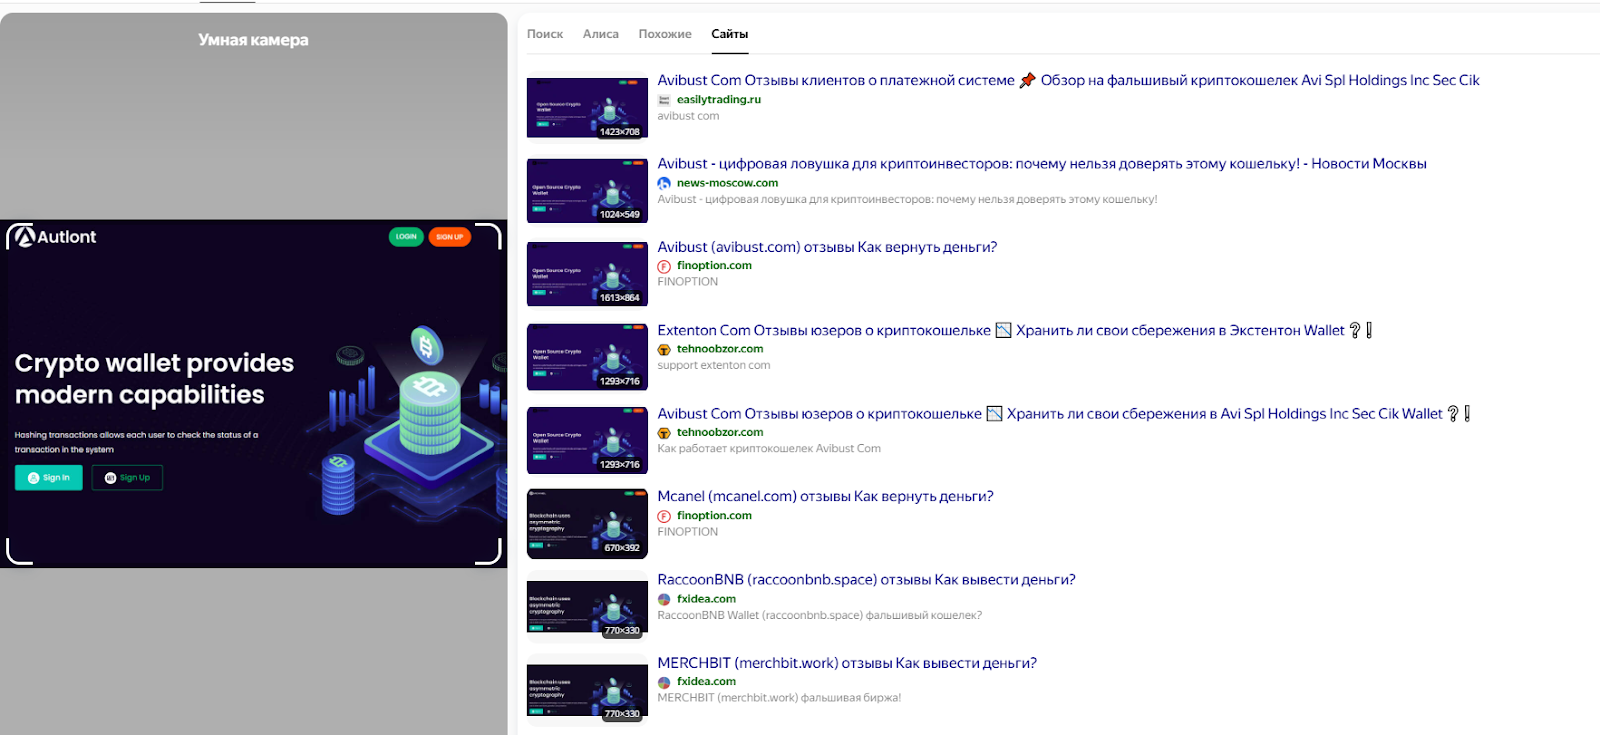Open the RaccoonBNB result's 770×330 thumbnail

(x=587, y=607)
